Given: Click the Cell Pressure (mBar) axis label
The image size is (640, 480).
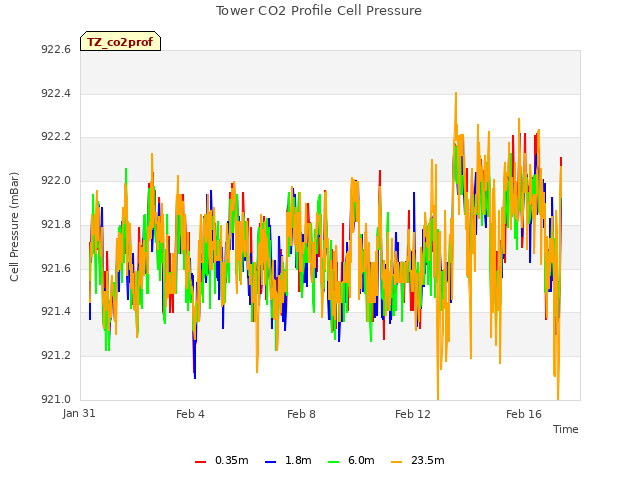Looking at the screenshot, I should coord(15,227).
